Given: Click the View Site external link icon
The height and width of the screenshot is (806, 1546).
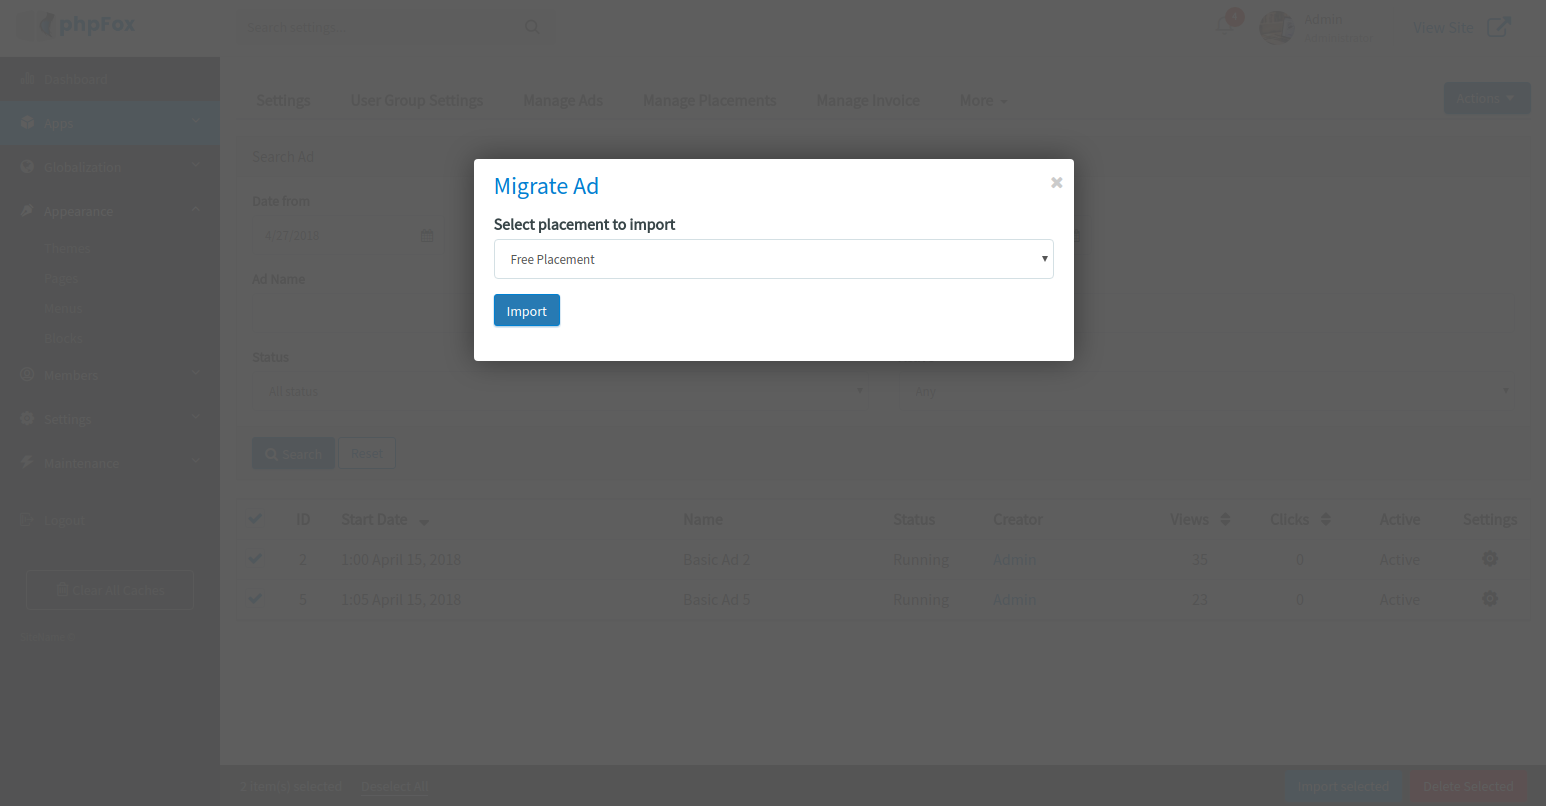Looking at the screenshot, I should point(1498,27).
